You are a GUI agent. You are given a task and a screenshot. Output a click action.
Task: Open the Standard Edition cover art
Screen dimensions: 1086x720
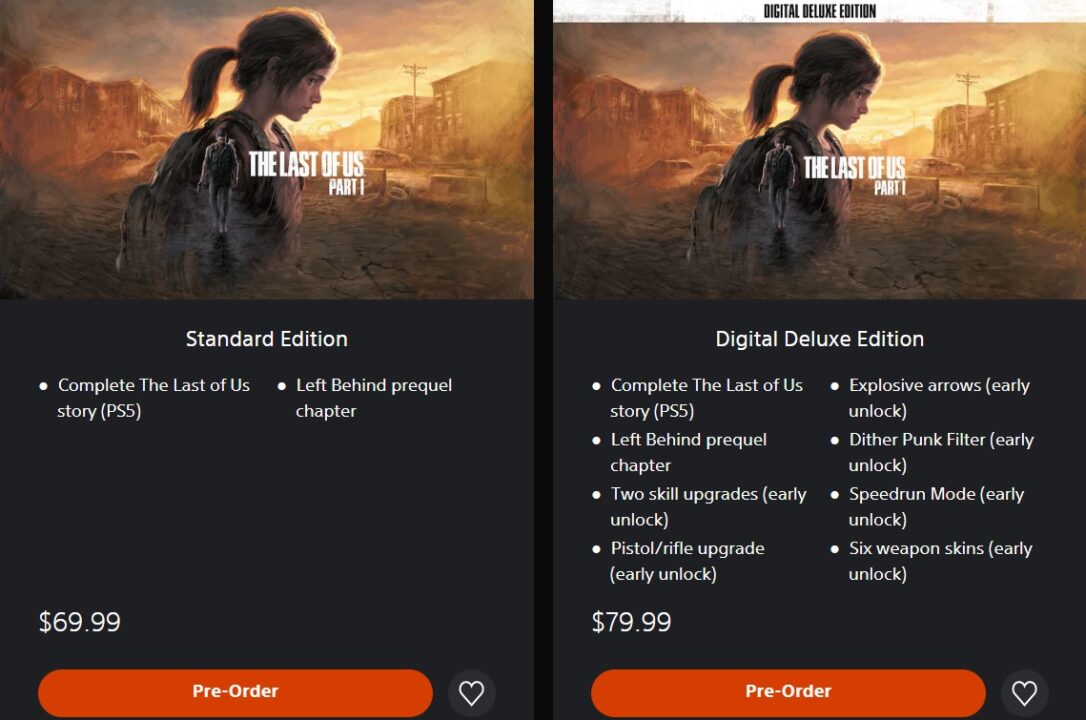click(267, 150)
